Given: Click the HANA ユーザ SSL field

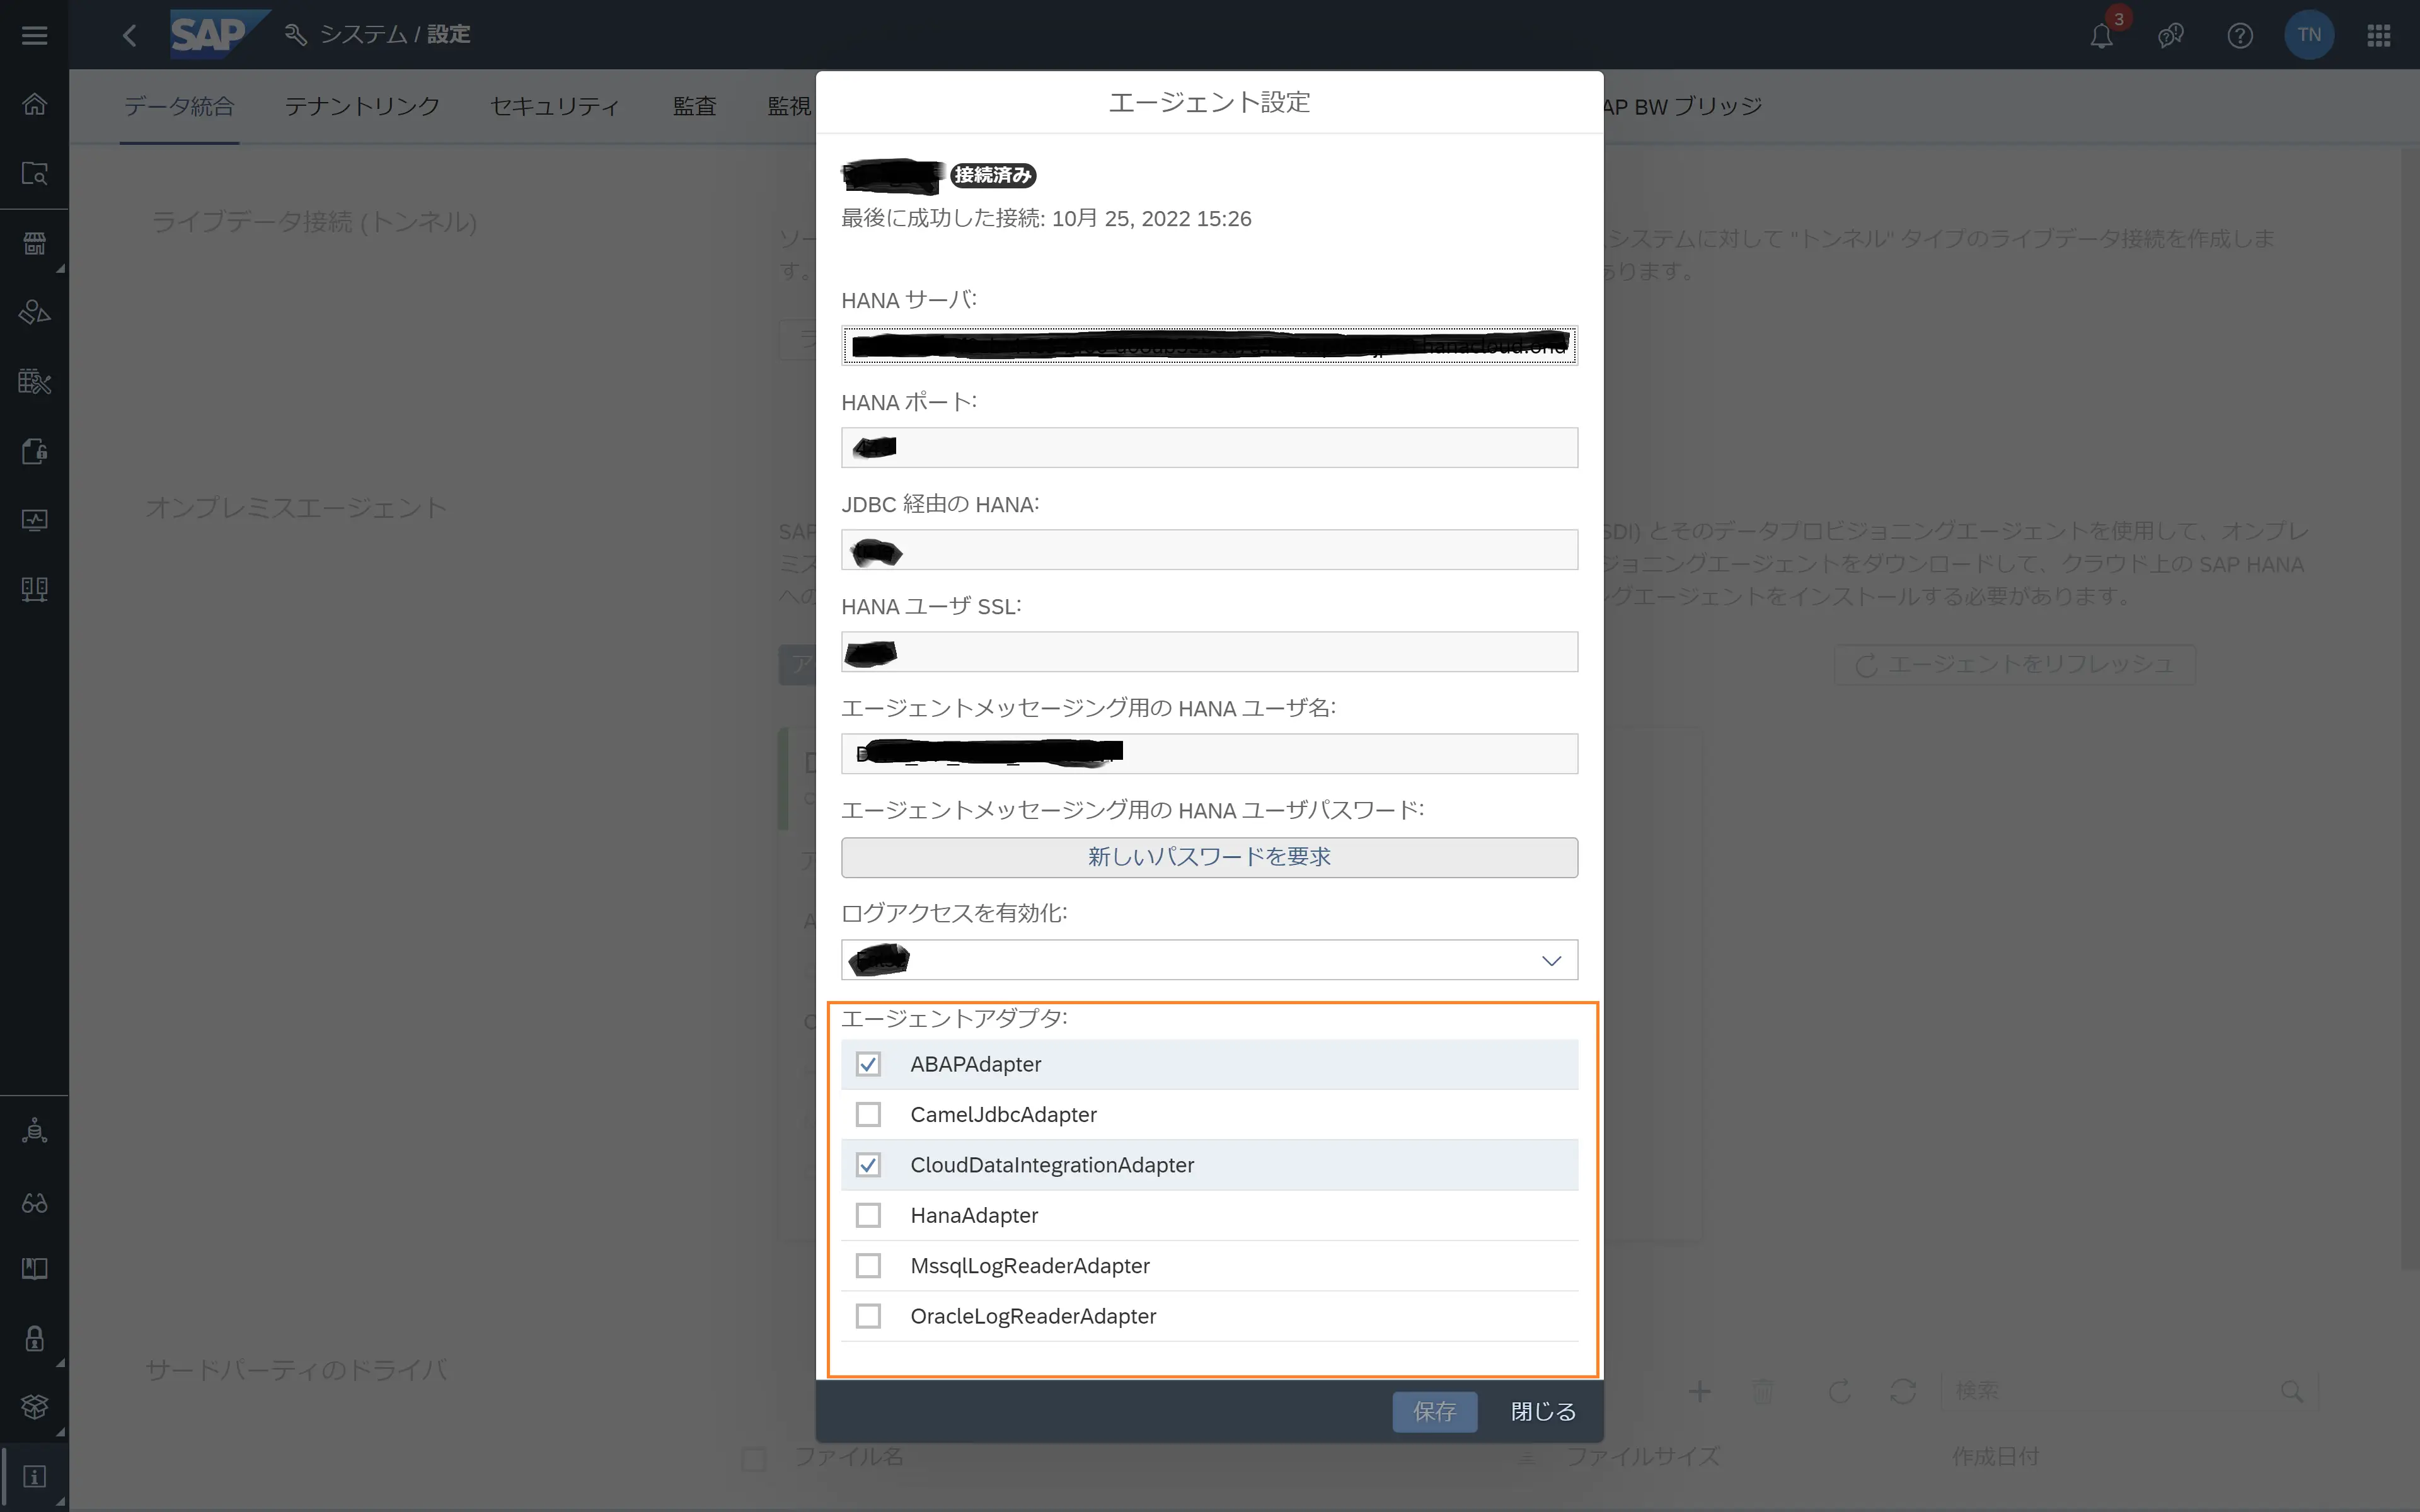Looking at the screenshot, I should pos(1209,652).
